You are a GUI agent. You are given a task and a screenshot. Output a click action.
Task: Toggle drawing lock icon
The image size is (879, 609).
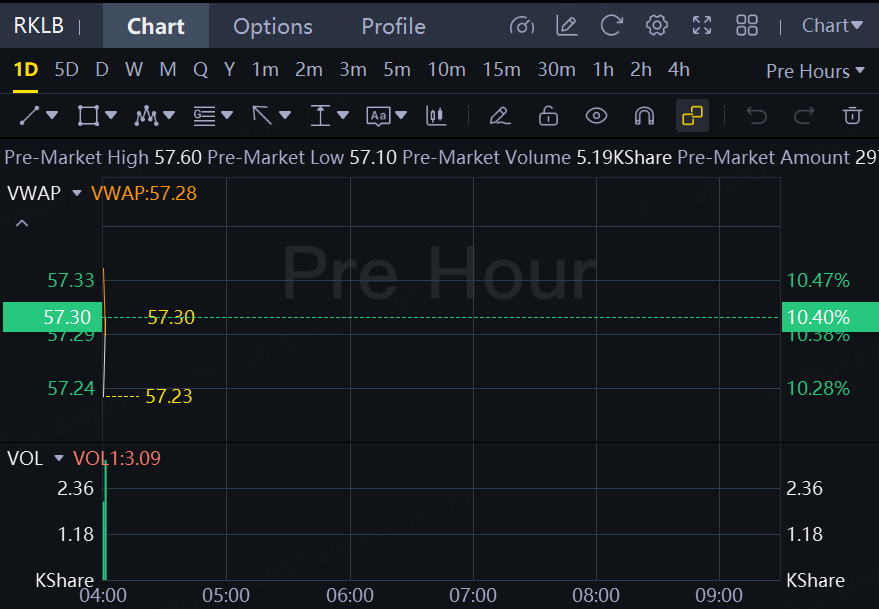(x=548, y=116)
